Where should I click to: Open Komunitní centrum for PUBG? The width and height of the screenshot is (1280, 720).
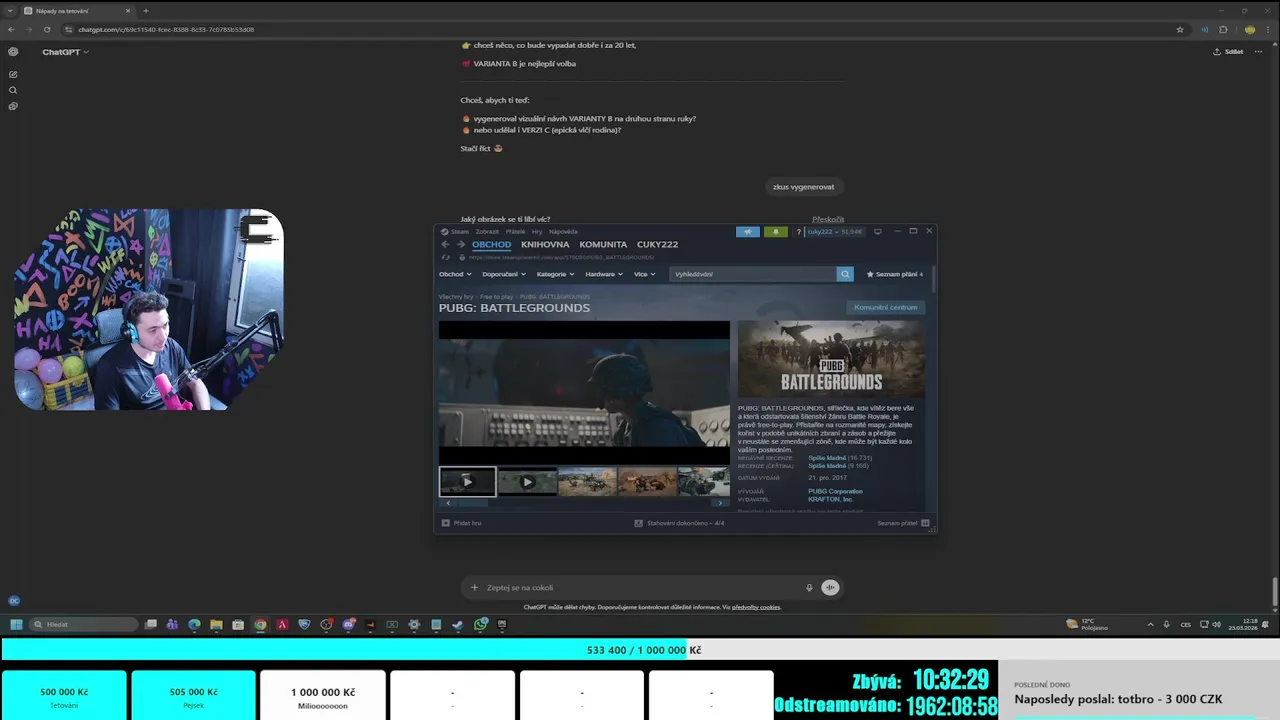click(885, 307)
